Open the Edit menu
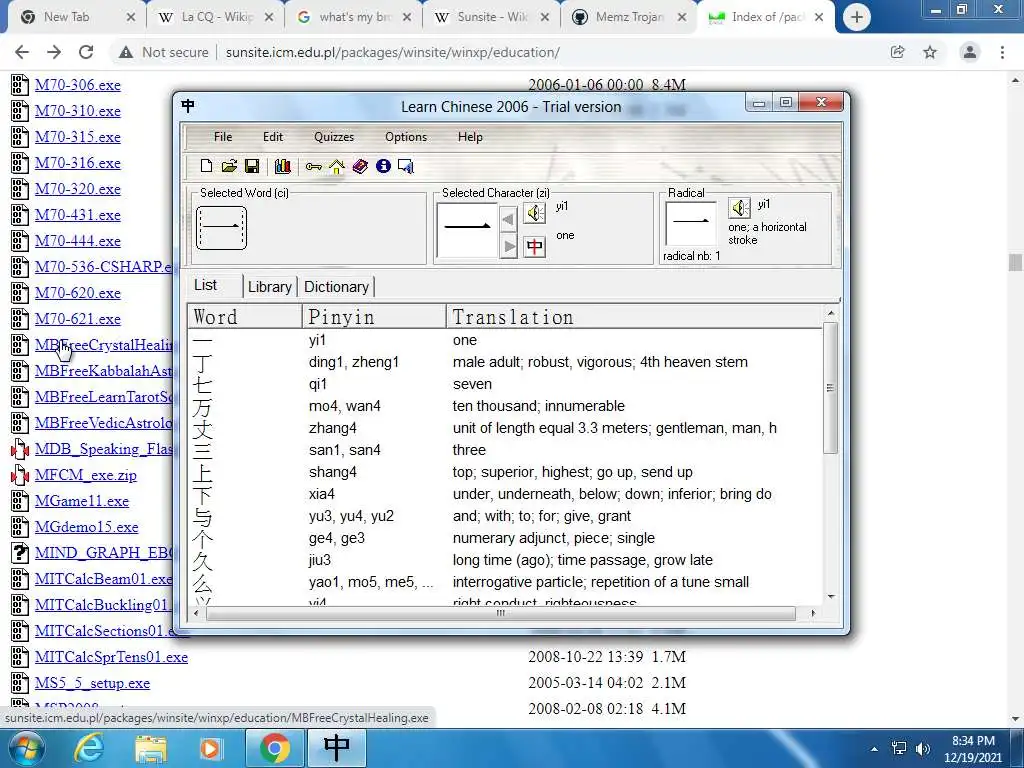Image resolution: width=1024 pixels, height=768 pixels. 273,136
